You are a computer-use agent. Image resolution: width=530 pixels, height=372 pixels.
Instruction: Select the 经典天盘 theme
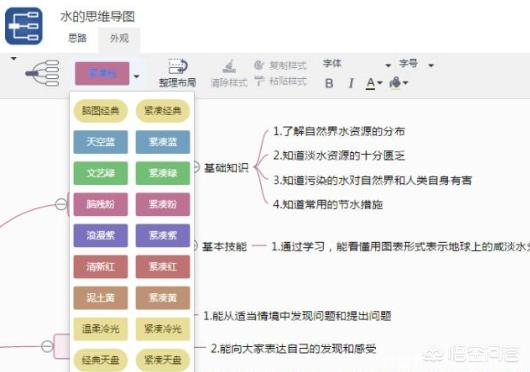[100, 360]
